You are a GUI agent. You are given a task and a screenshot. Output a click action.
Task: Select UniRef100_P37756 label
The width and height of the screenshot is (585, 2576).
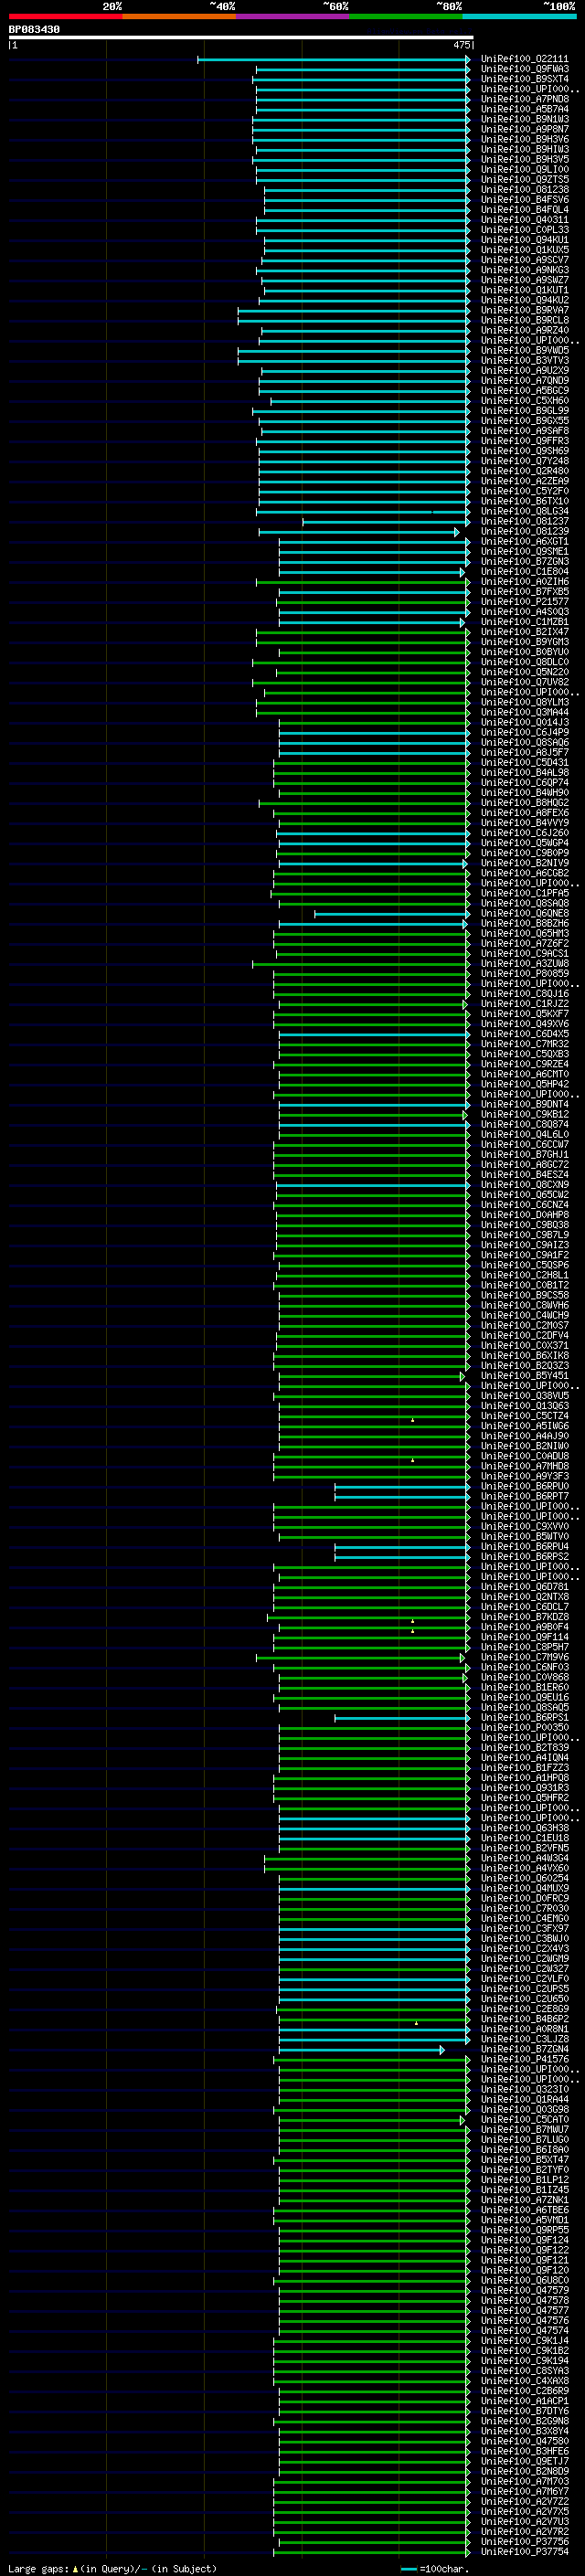[524, 2542]
